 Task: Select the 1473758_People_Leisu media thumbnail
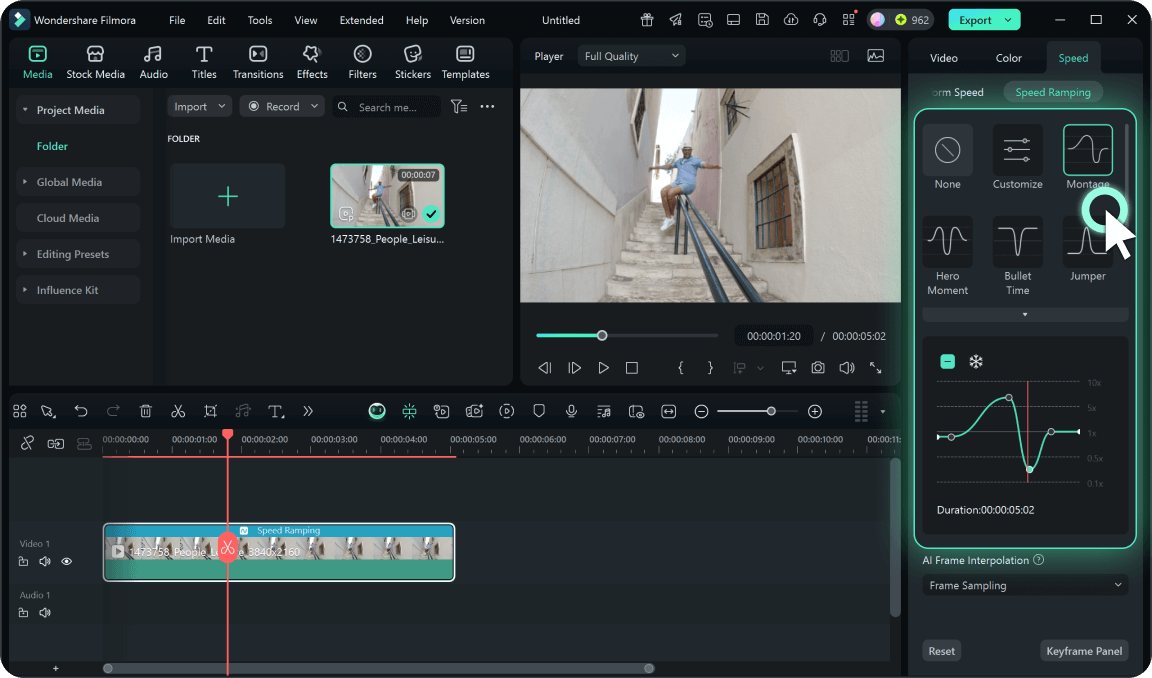click(387, 196)
